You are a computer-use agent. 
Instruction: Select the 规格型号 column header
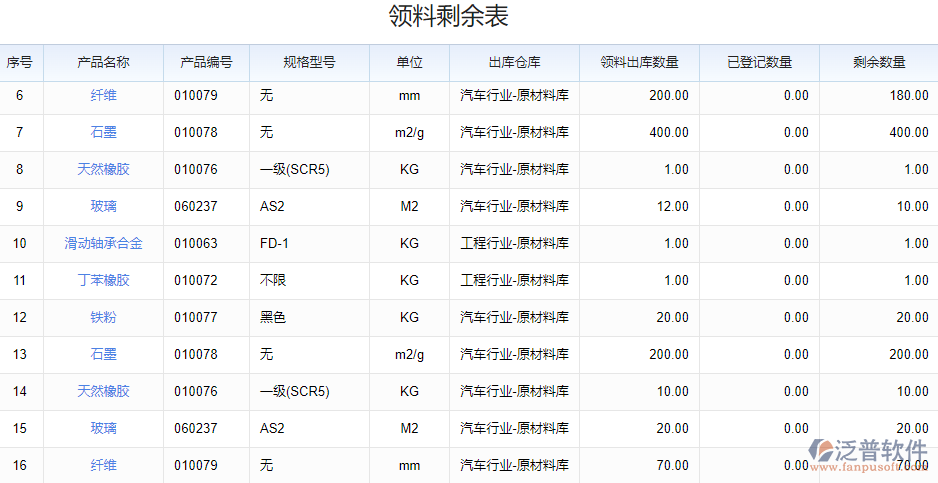(309, 62)
